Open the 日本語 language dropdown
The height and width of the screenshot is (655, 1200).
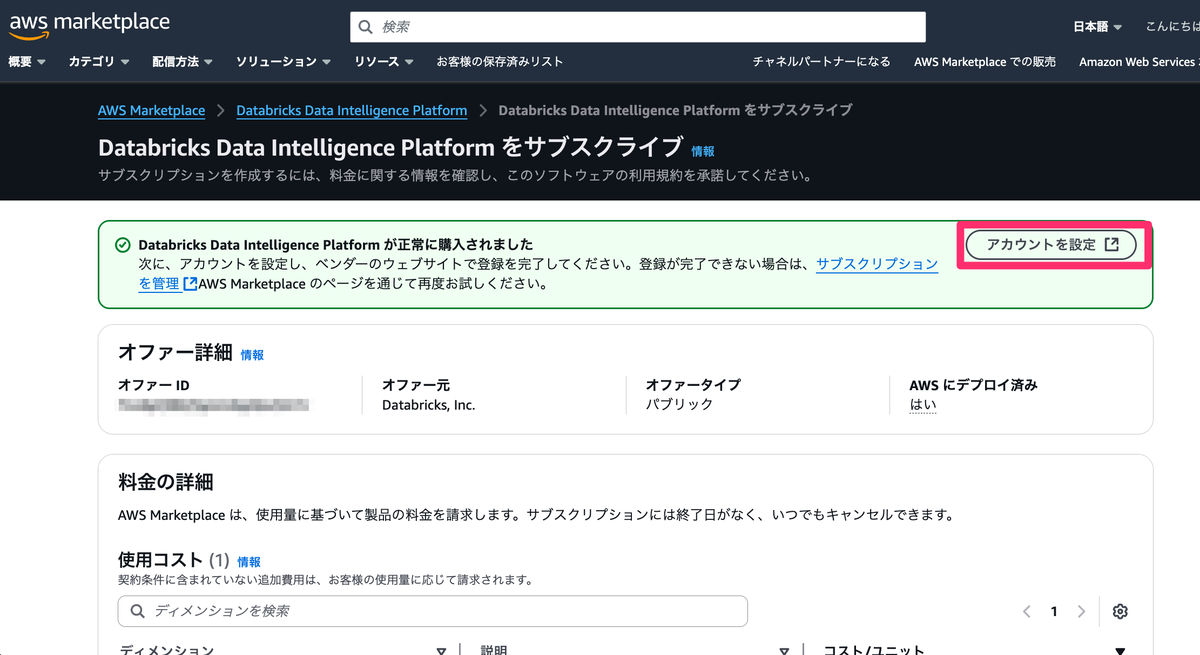click(x=1097, y=27)
